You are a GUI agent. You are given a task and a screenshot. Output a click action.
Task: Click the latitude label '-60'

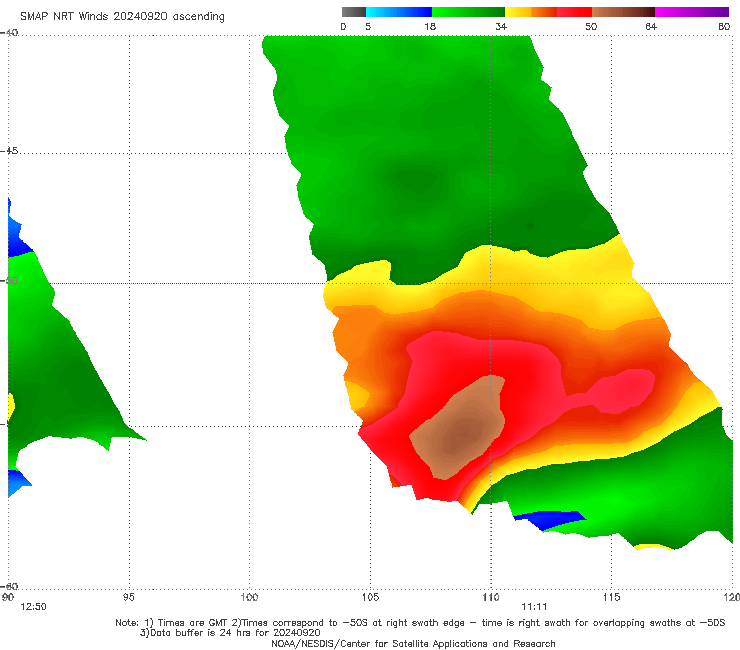coord(9,586)
